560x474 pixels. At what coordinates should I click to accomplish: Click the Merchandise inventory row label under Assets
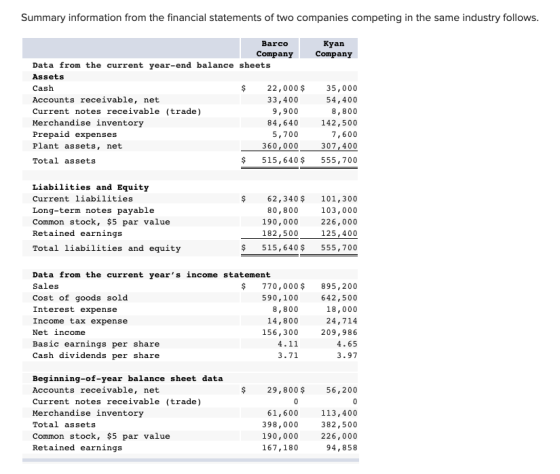pos(88,123)
